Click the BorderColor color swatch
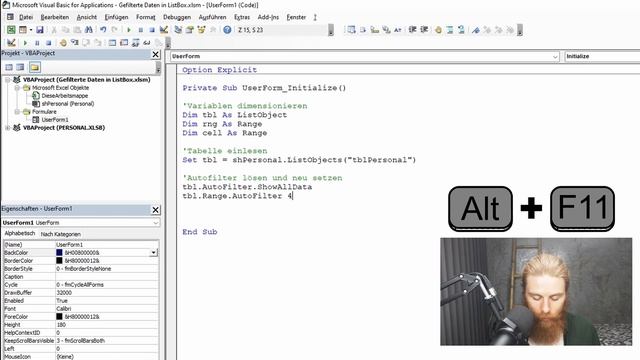 60,260
